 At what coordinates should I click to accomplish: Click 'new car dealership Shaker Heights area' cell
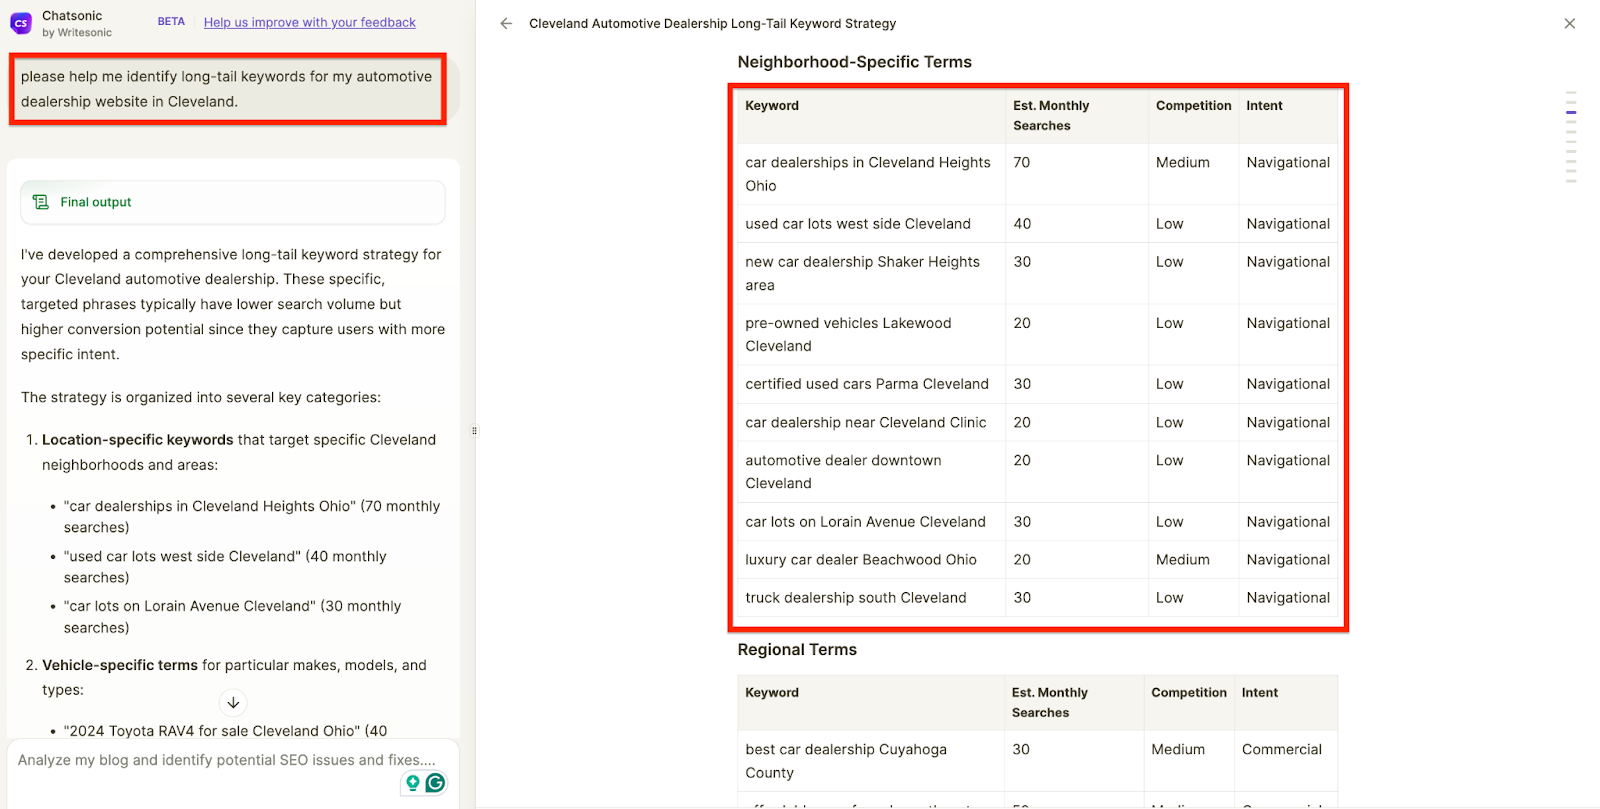[x=871, y=273]
